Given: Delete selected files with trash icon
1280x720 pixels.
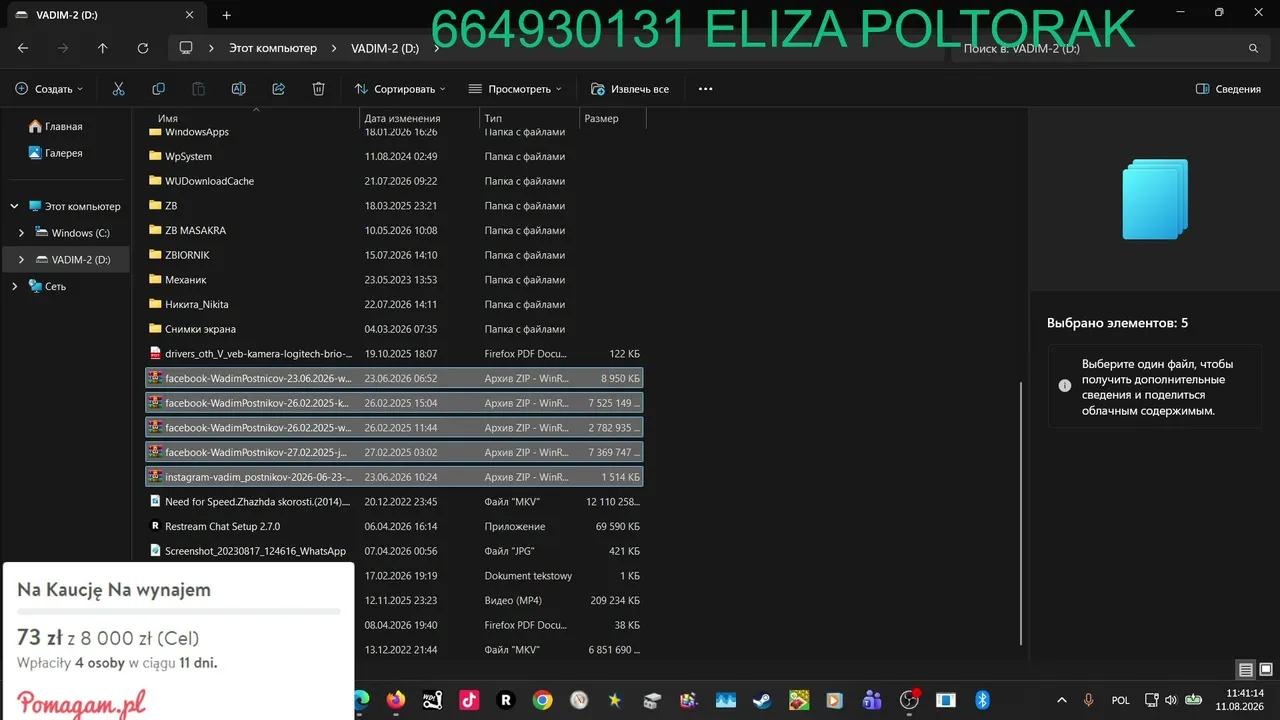Looking at the screenshot, I should coord(318,89).
